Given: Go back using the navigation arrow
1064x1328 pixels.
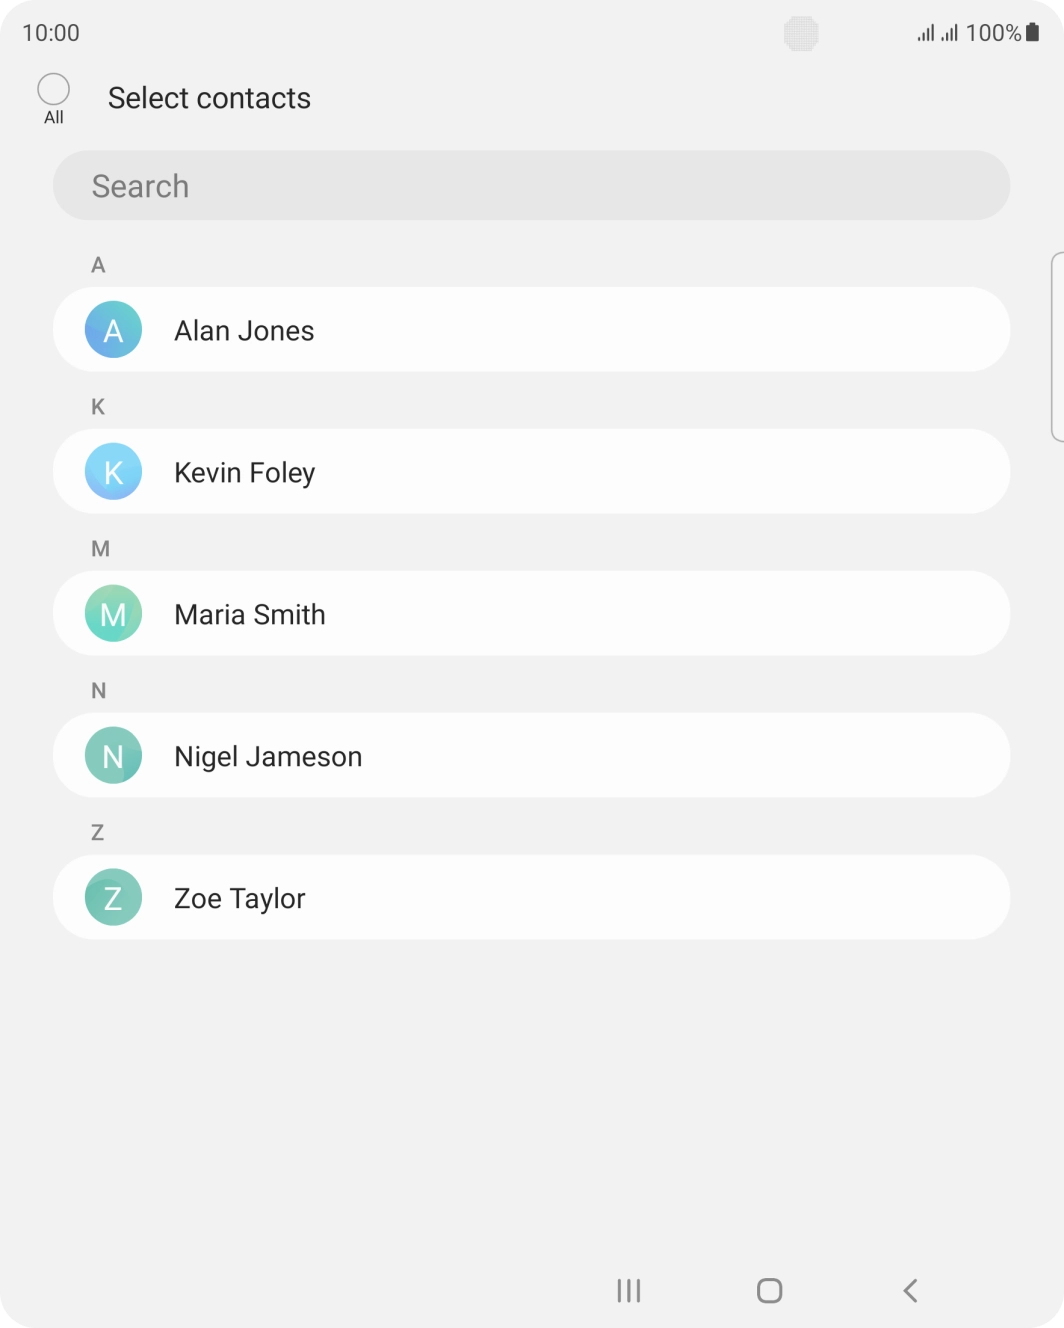Looking at the screenshot, I should click(910, 1291).
